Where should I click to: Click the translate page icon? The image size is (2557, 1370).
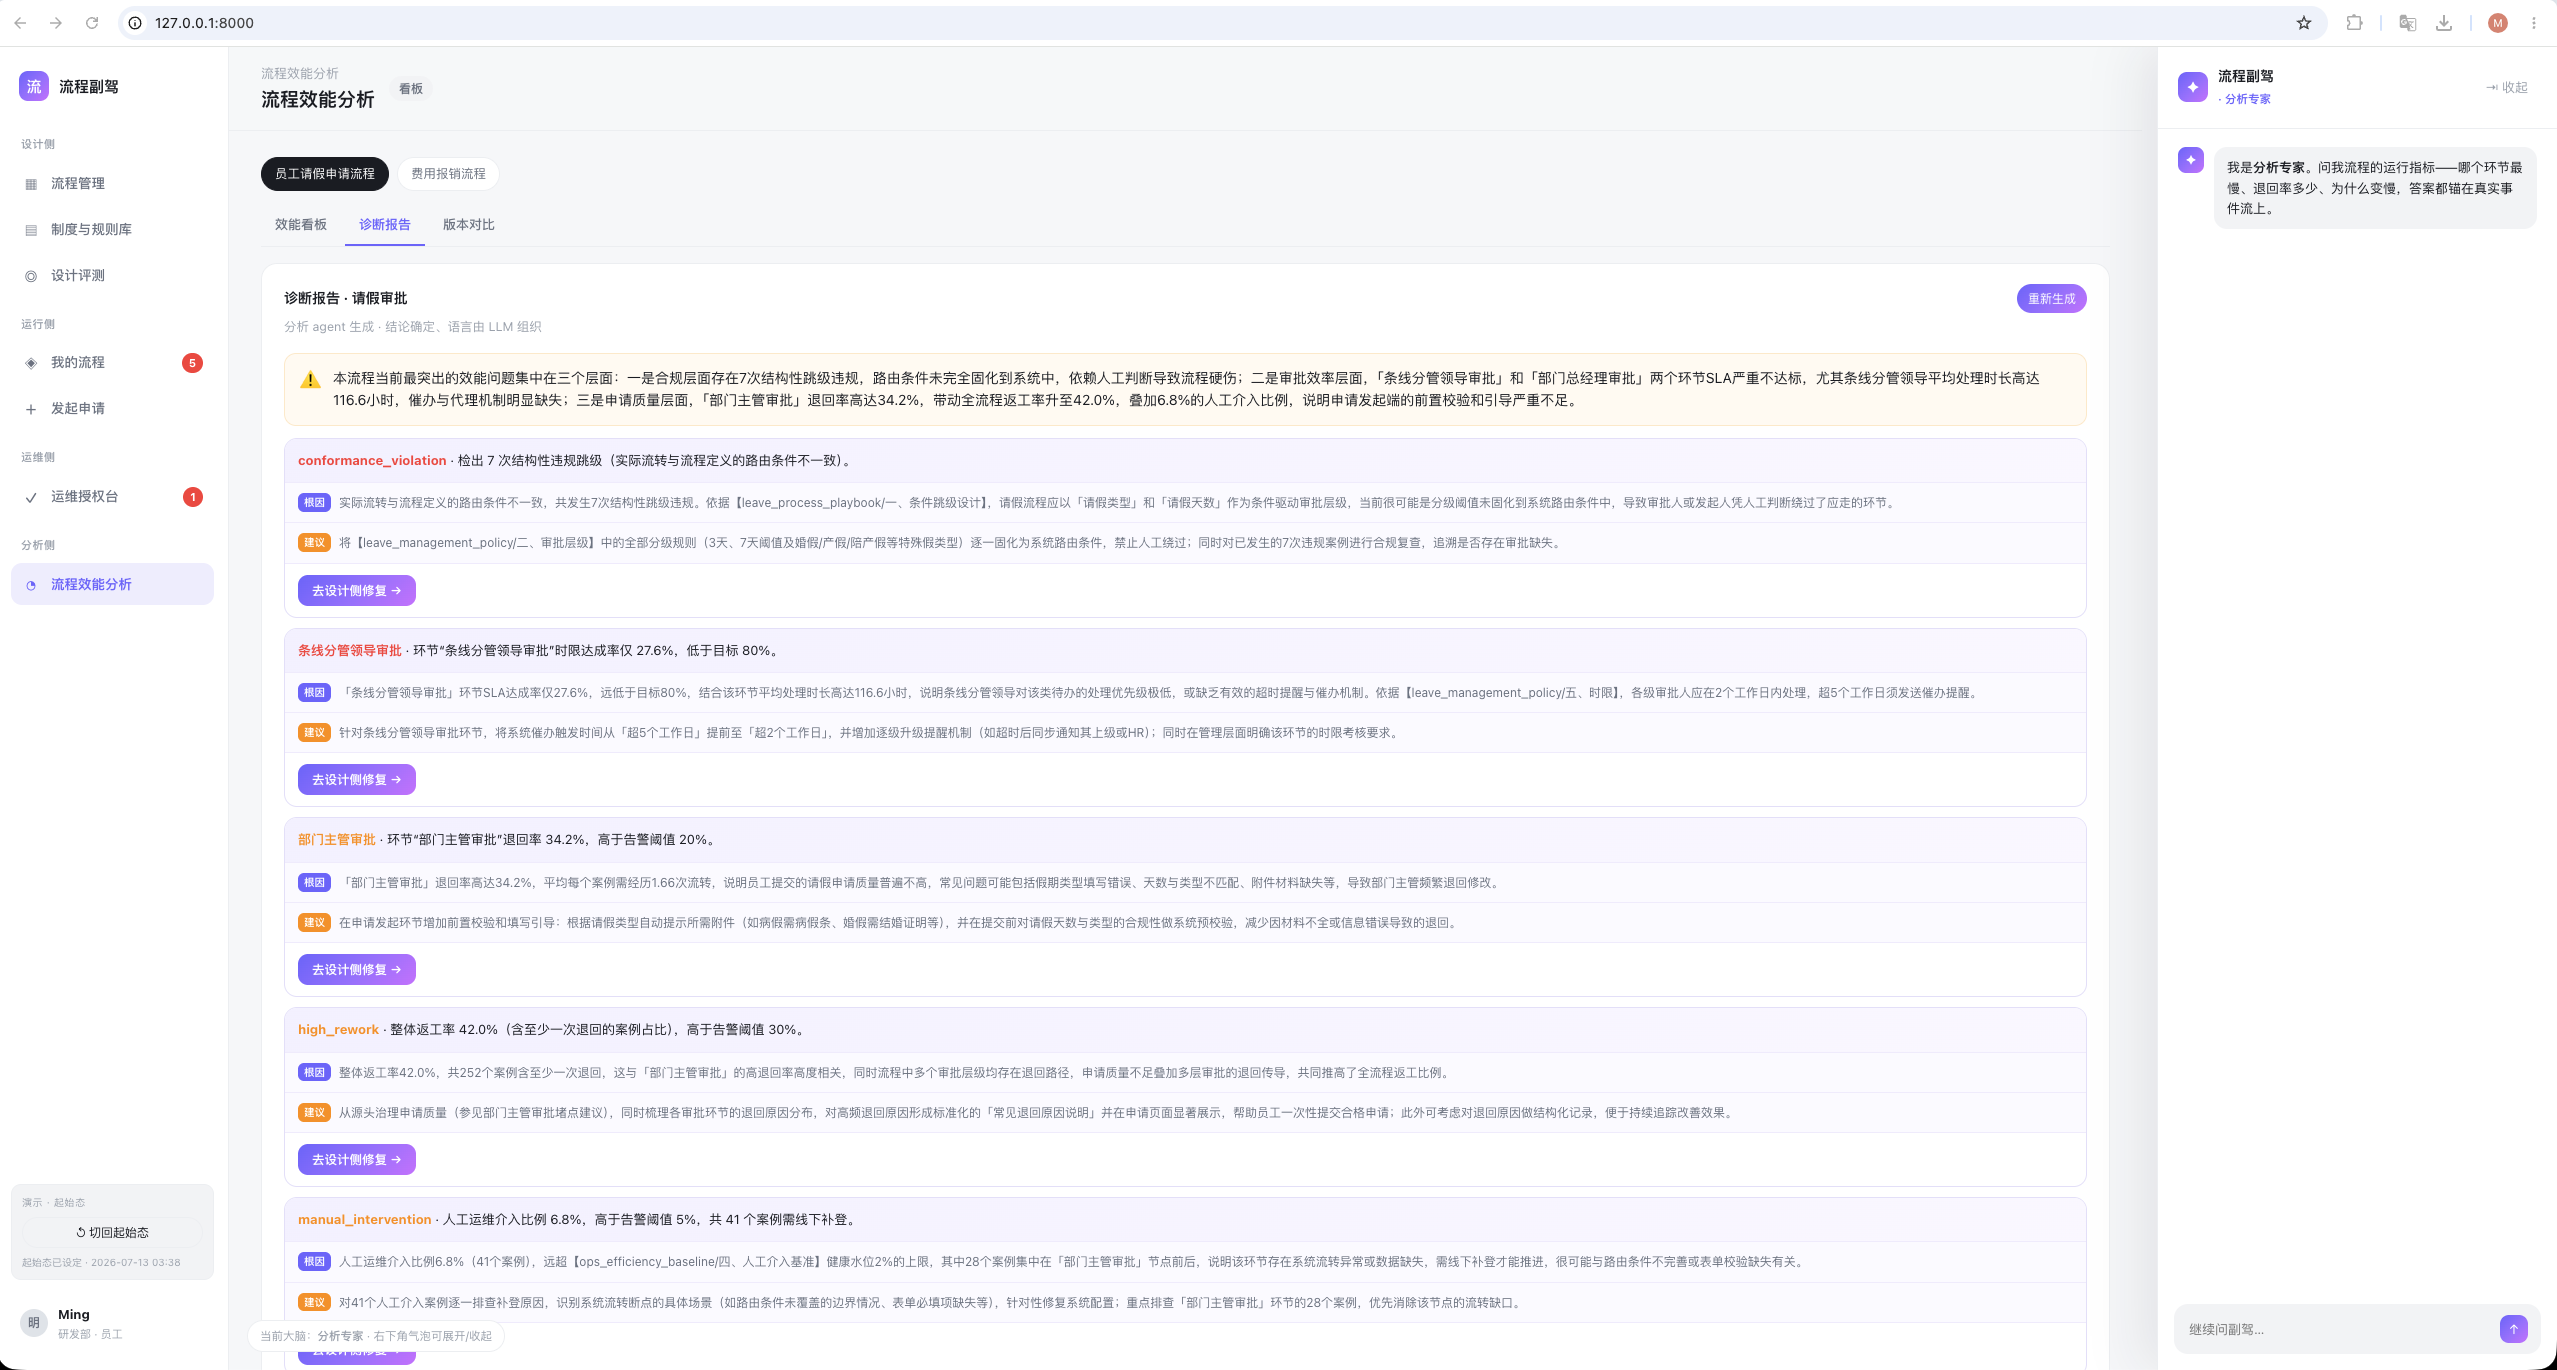[2408, 23]
